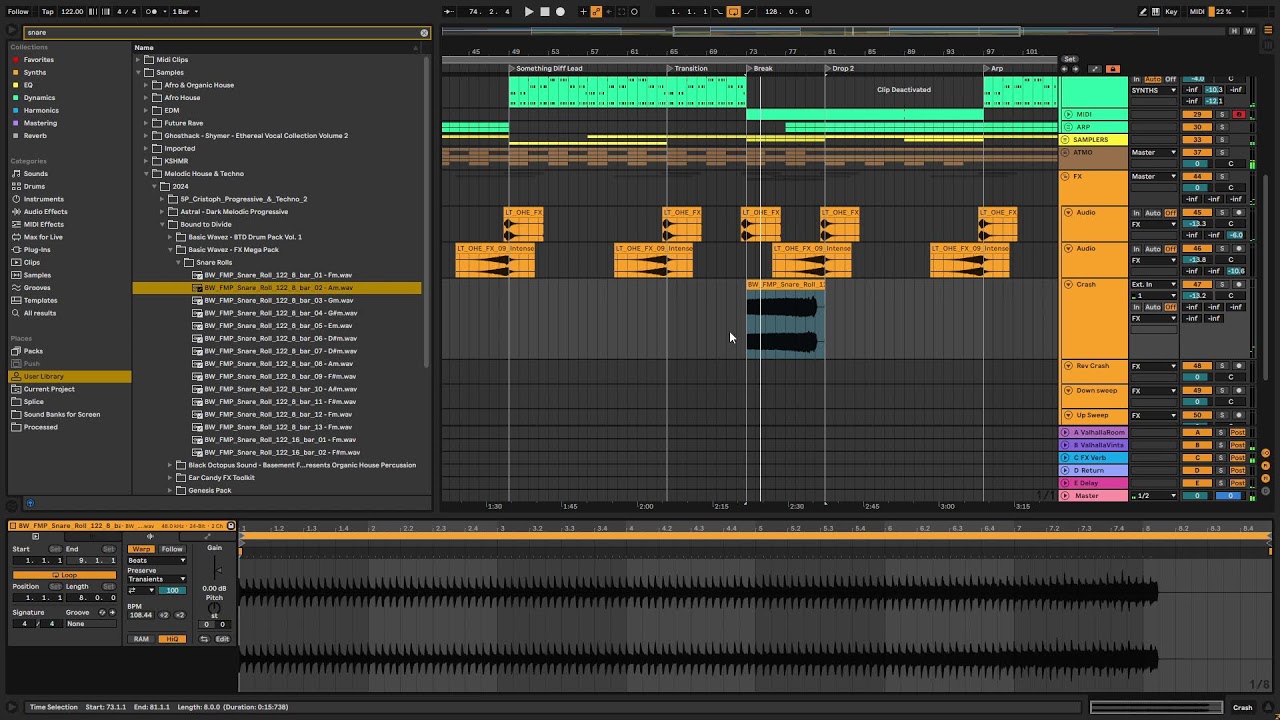Arm the MIDI track for recording
This screenshot has width=1280, height=720.
(x=1238, y=115)
